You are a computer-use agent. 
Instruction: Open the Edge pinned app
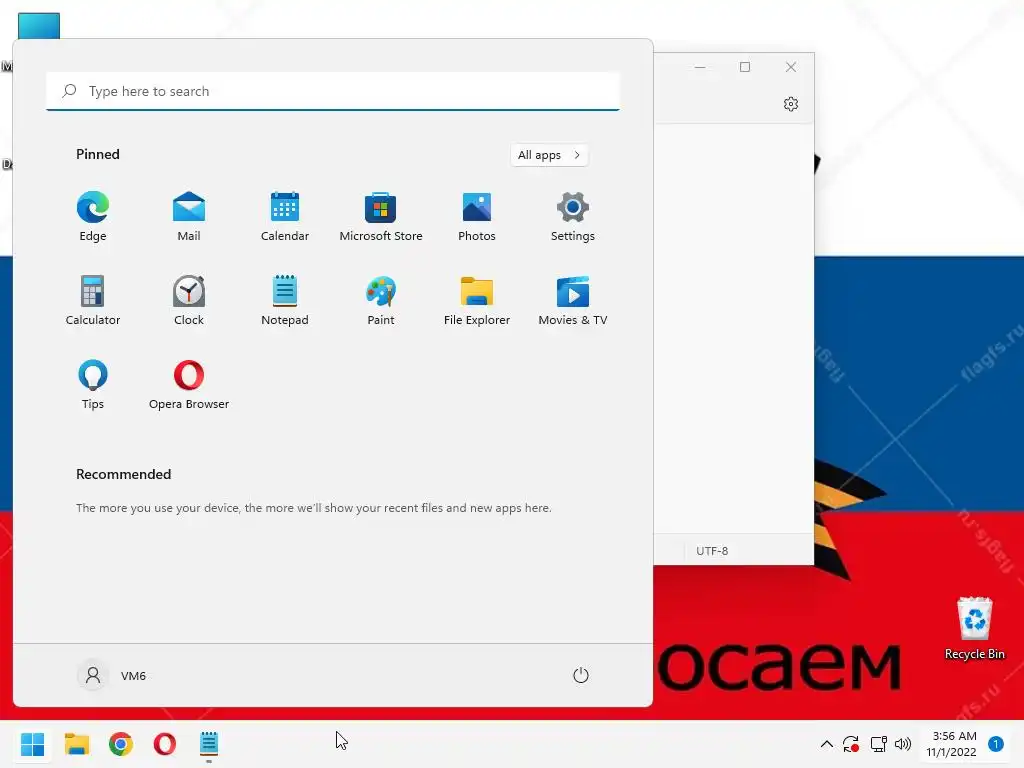pyautogui.click(x=93, y=216)
